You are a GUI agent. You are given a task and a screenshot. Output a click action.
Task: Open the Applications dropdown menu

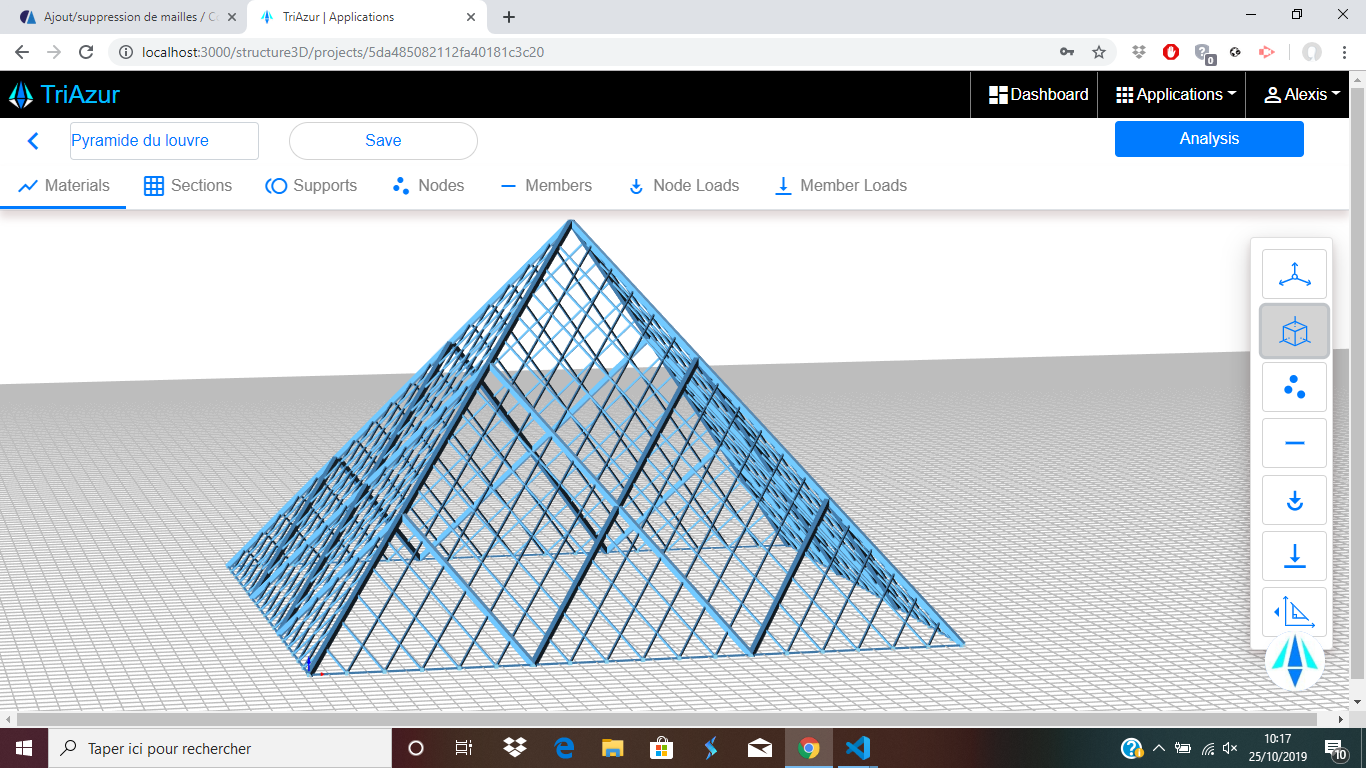1176,95
